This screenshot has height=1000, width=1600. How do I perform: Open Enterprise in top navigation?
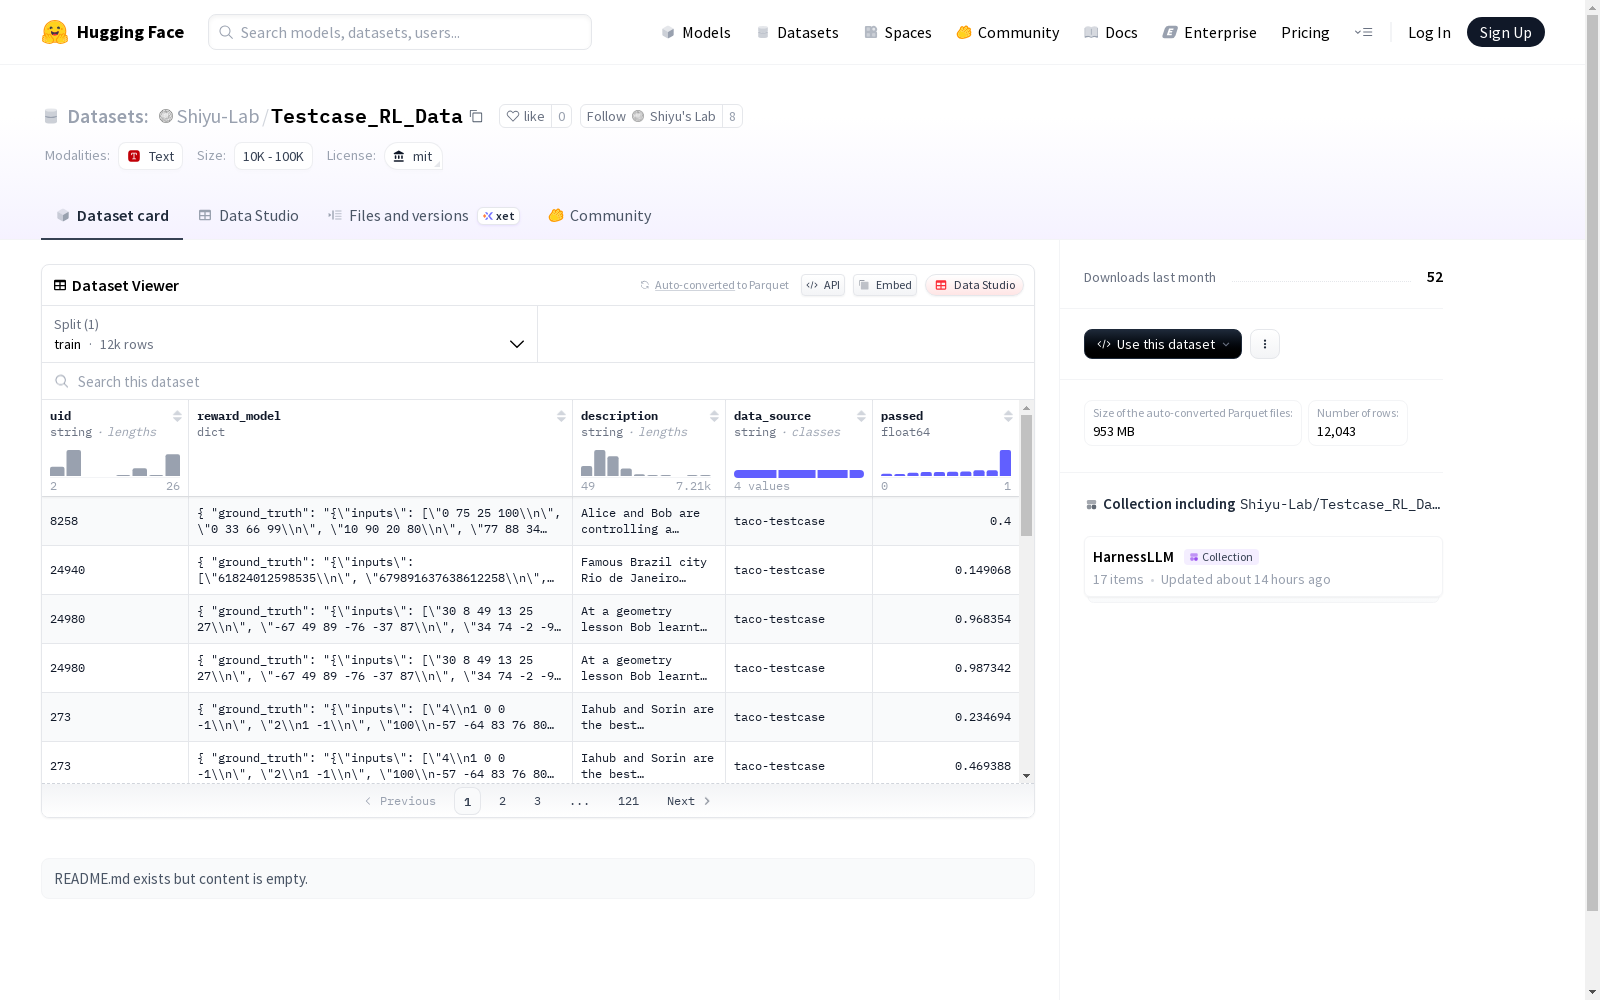click(x=1210, y=32)
